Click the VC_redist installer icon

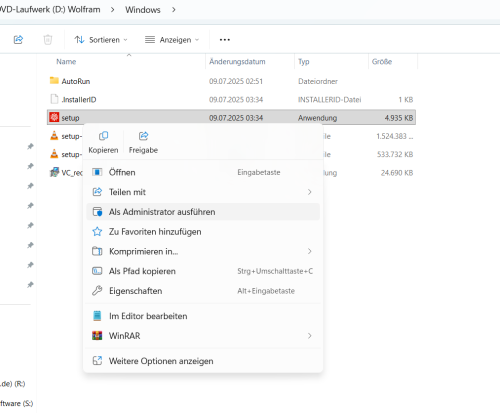tap(54, 172)
